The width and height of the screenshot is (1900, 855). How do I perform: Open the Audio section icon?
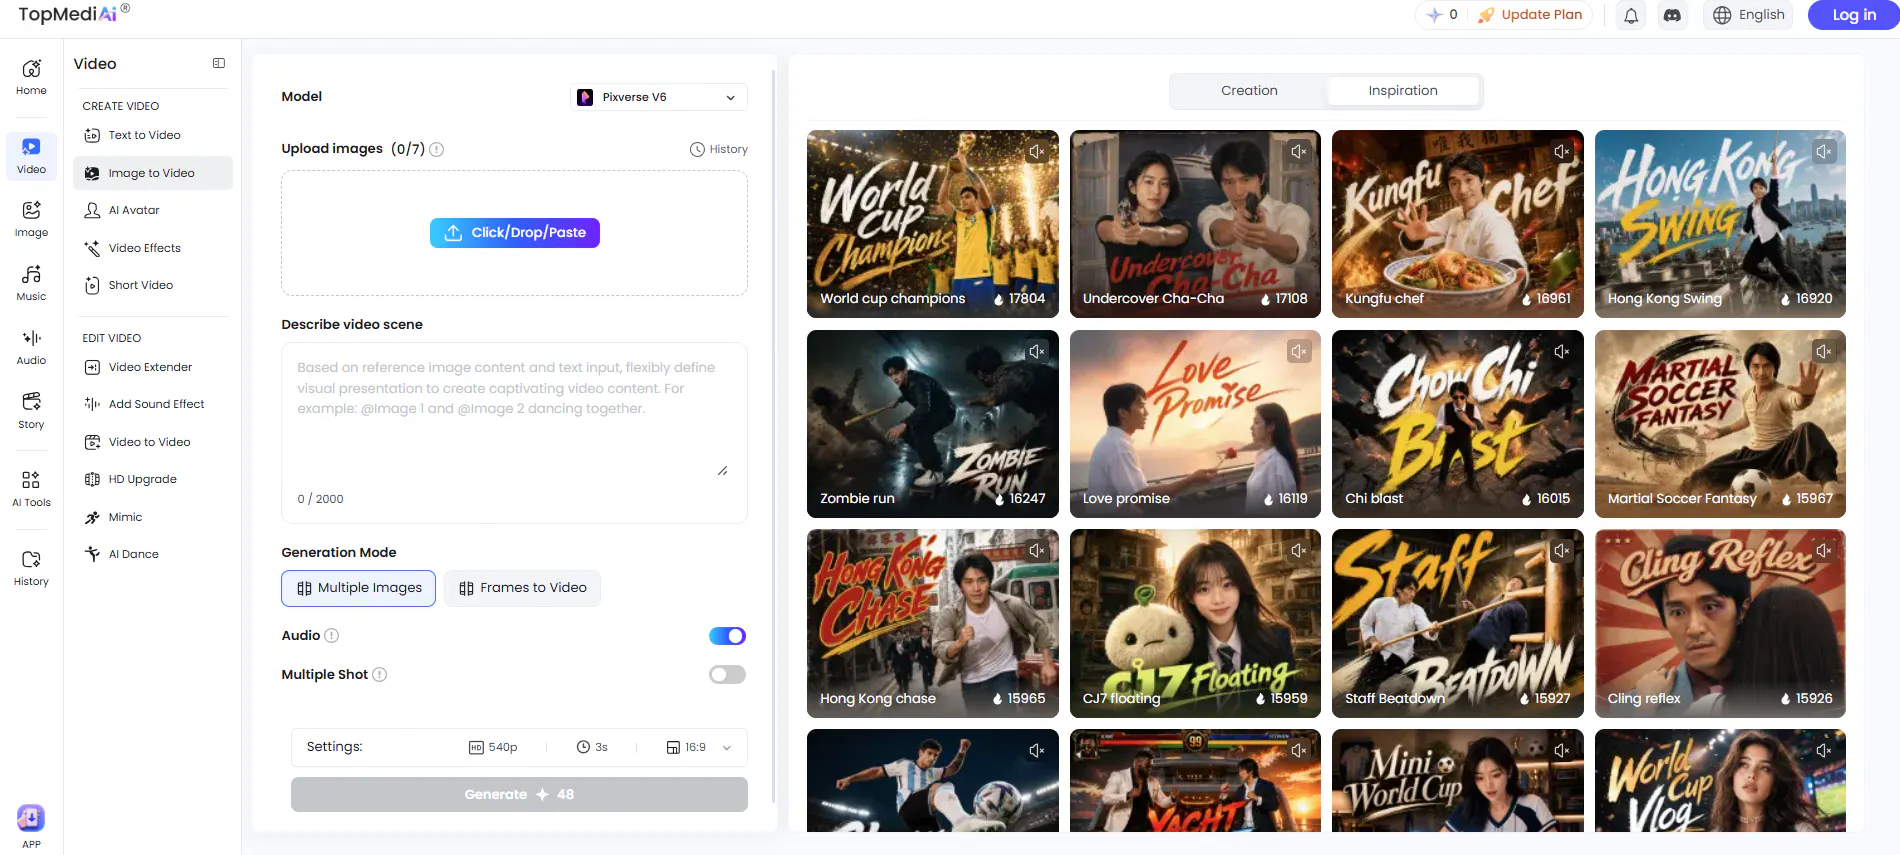(31, 347)
